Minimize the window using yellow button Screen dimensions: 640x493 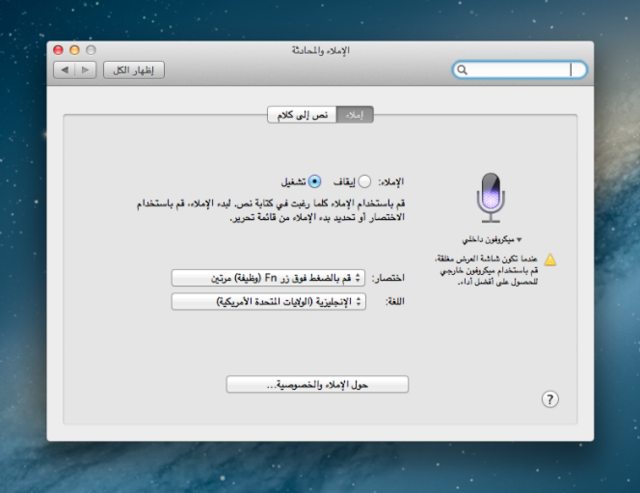74,50
